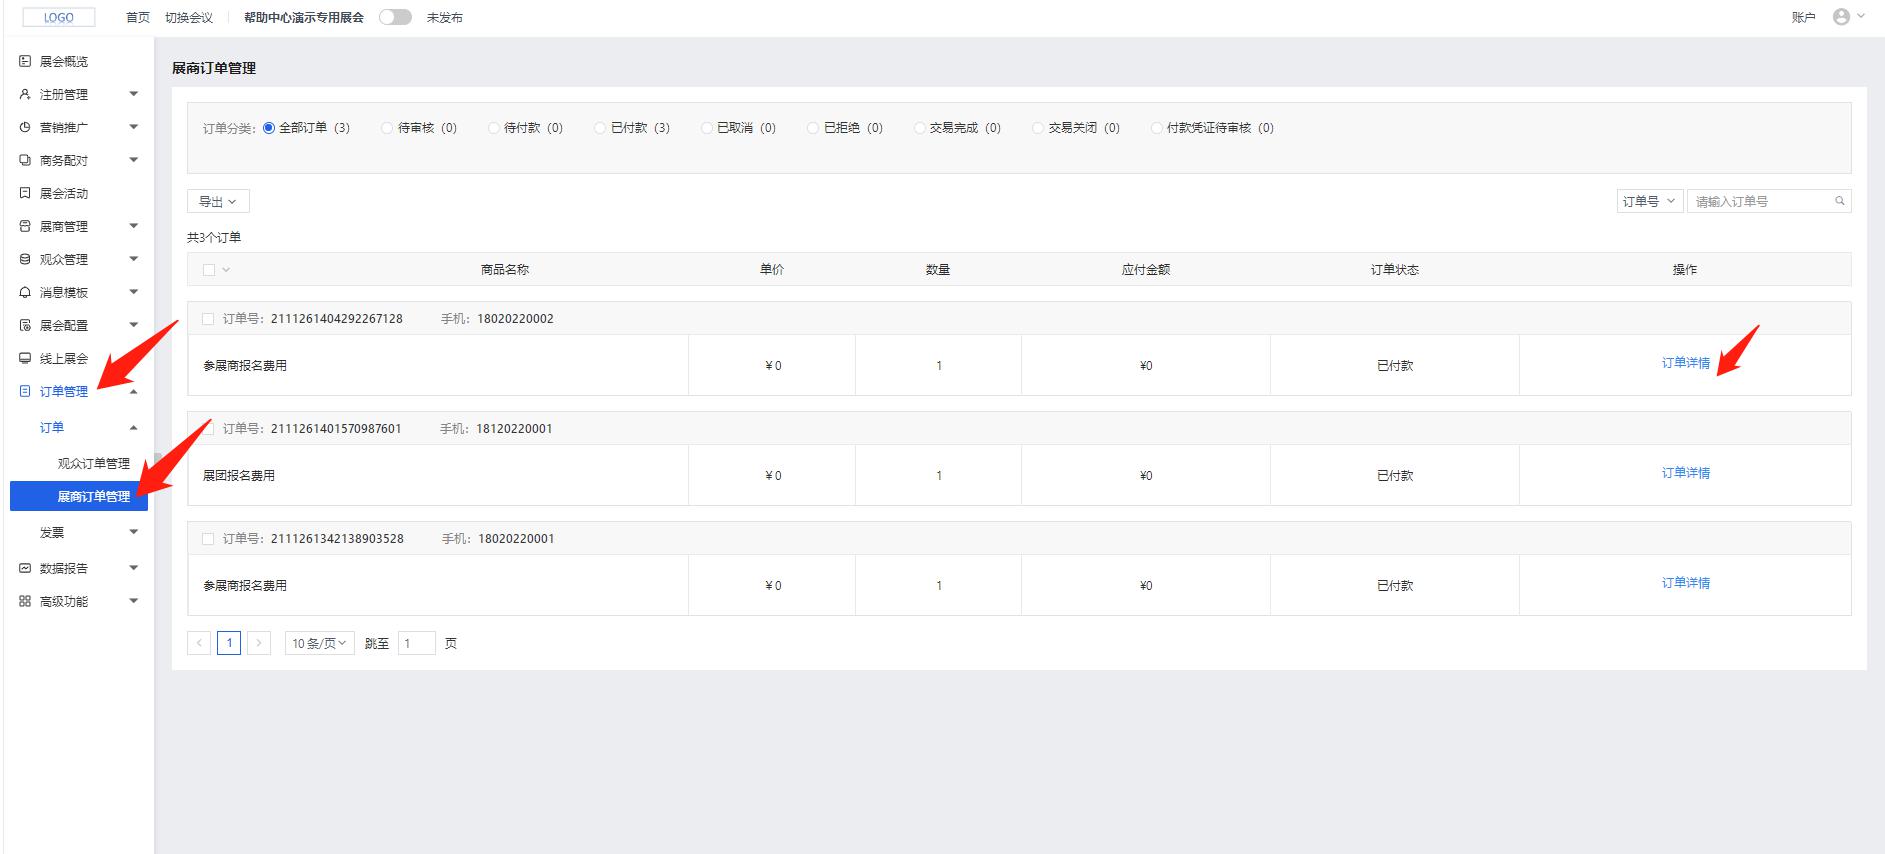
Task: Go to 展会活动 menu item
Action: tap(63, 193)
